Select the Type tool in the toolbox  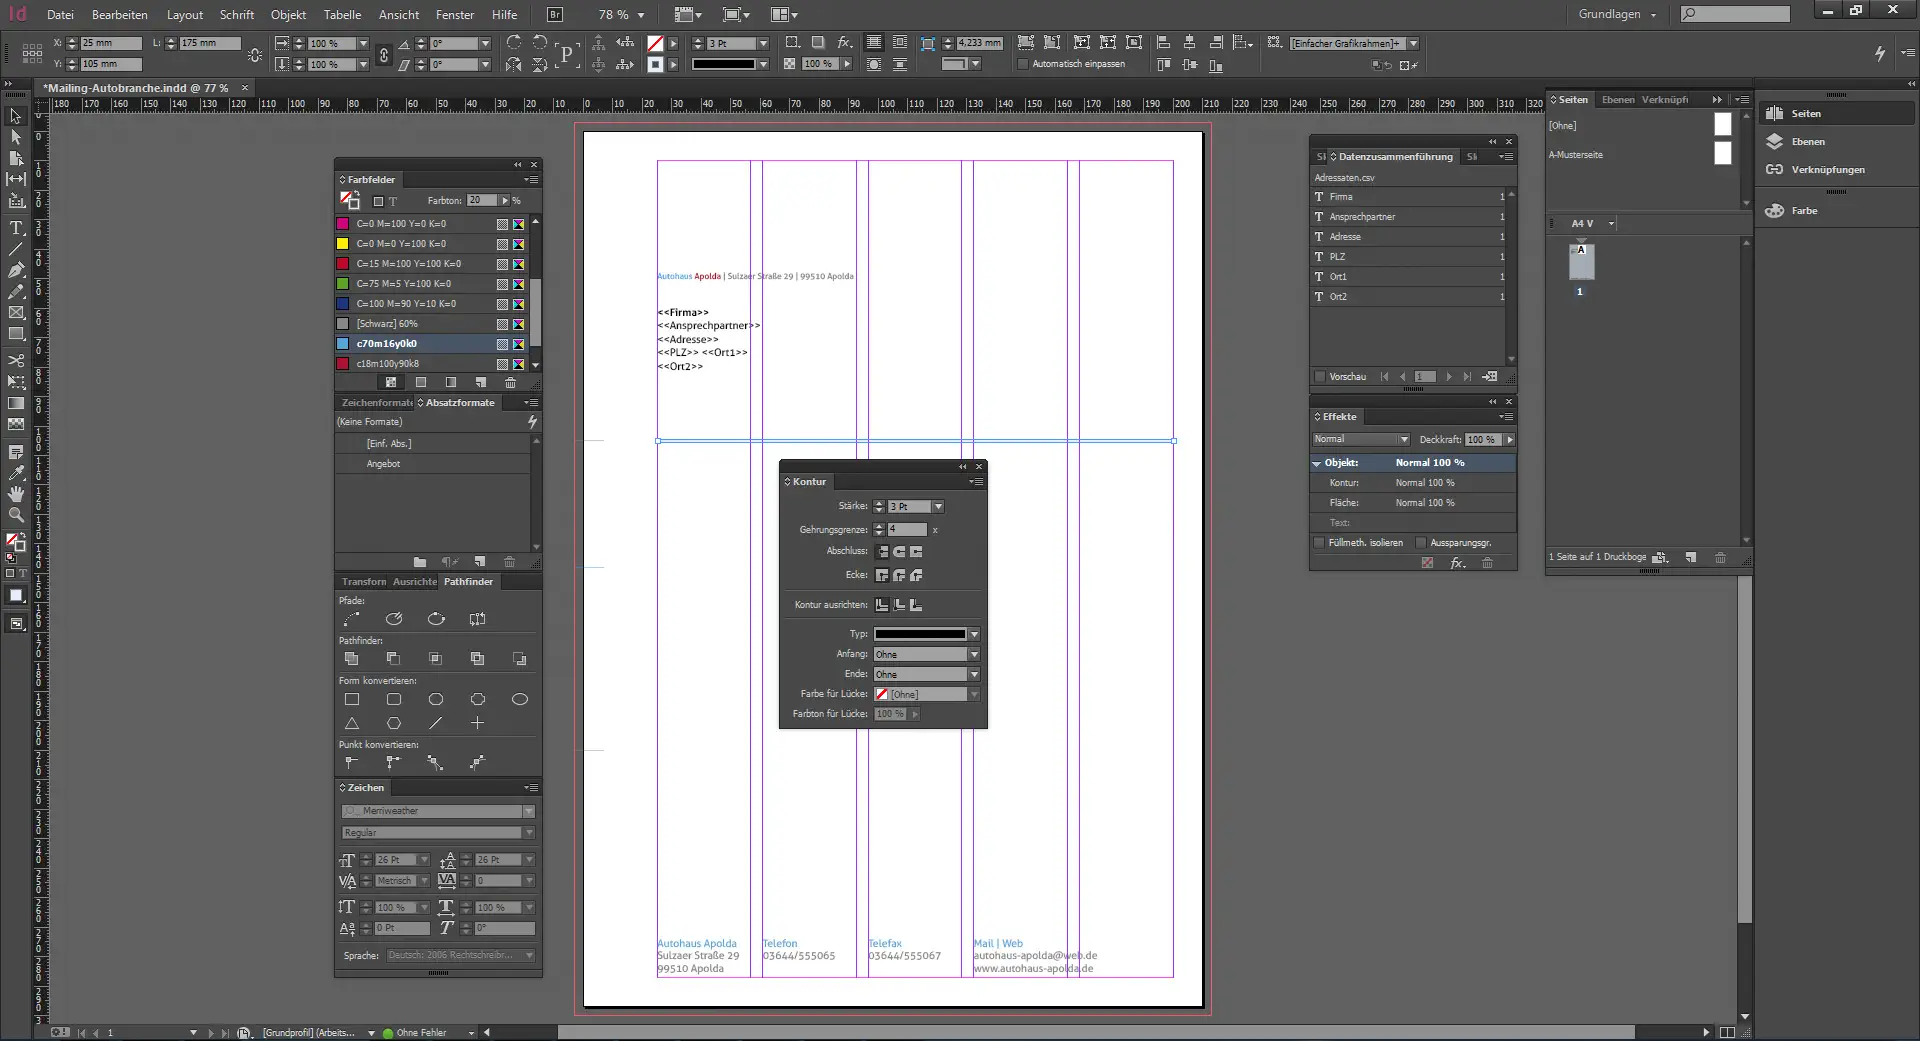[16, 229]
